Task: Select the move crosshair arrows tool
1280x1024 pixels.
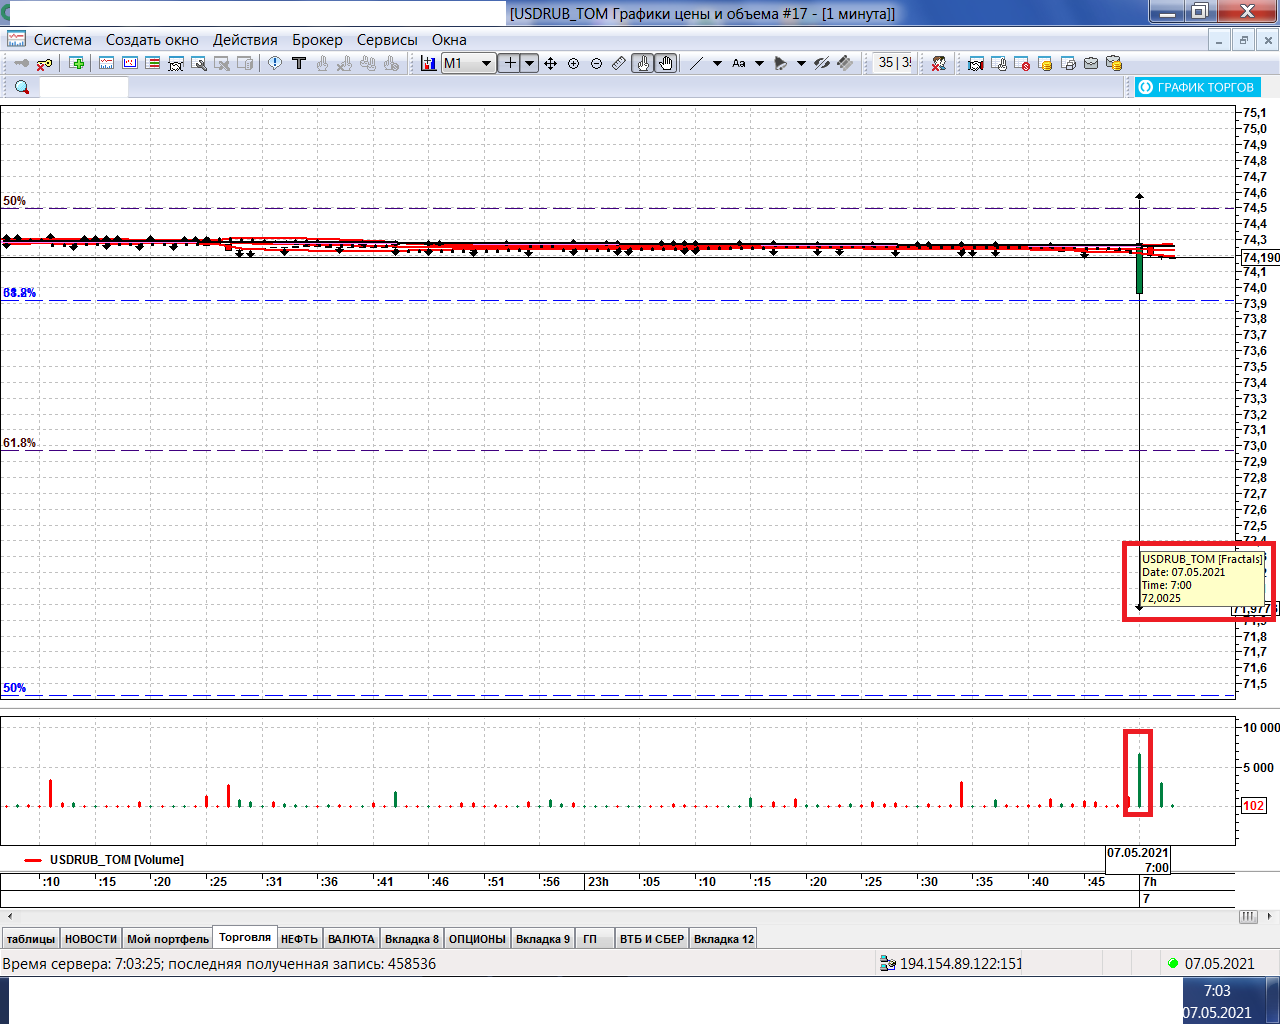Action: point(550,63)
